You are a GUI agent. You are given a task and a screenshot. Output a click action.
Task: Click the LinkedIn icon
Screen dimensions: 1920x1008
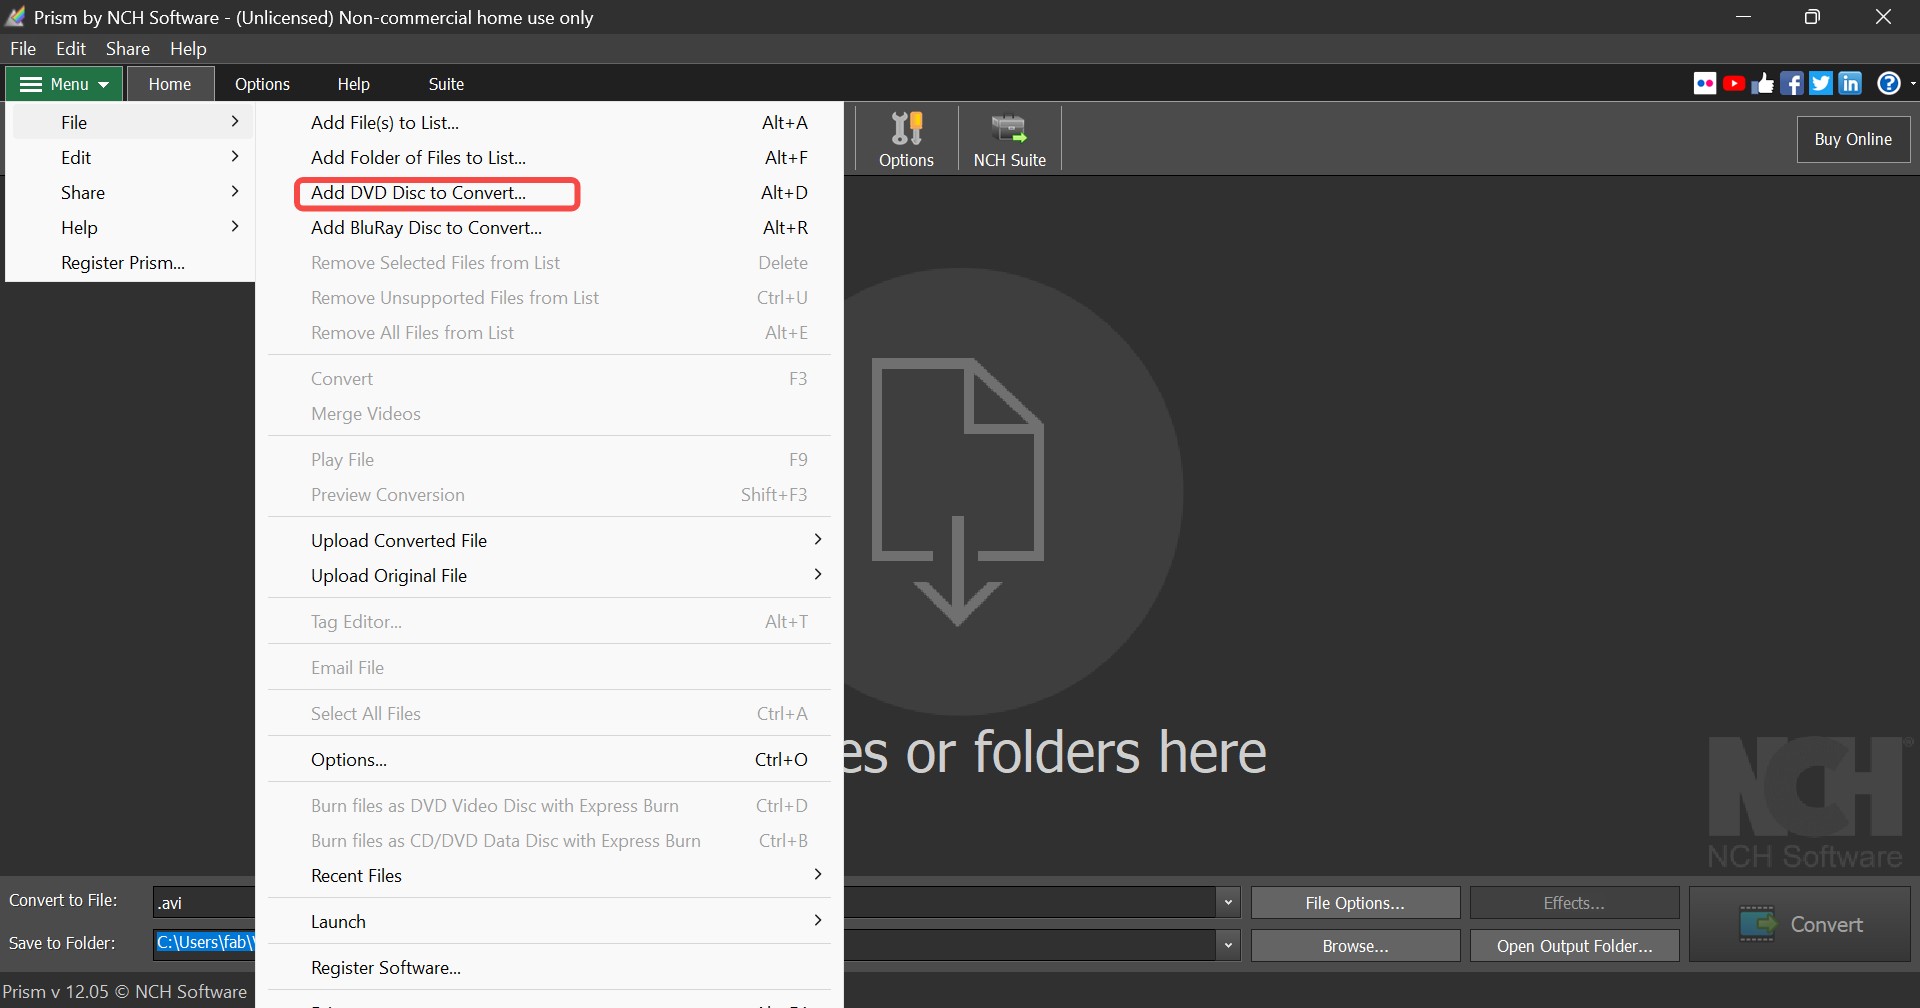1851,82
